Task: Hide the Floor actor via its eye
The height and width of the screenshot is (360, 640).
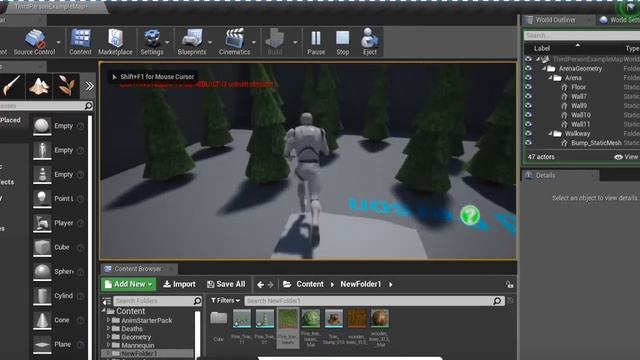Action: click(528, 87)
